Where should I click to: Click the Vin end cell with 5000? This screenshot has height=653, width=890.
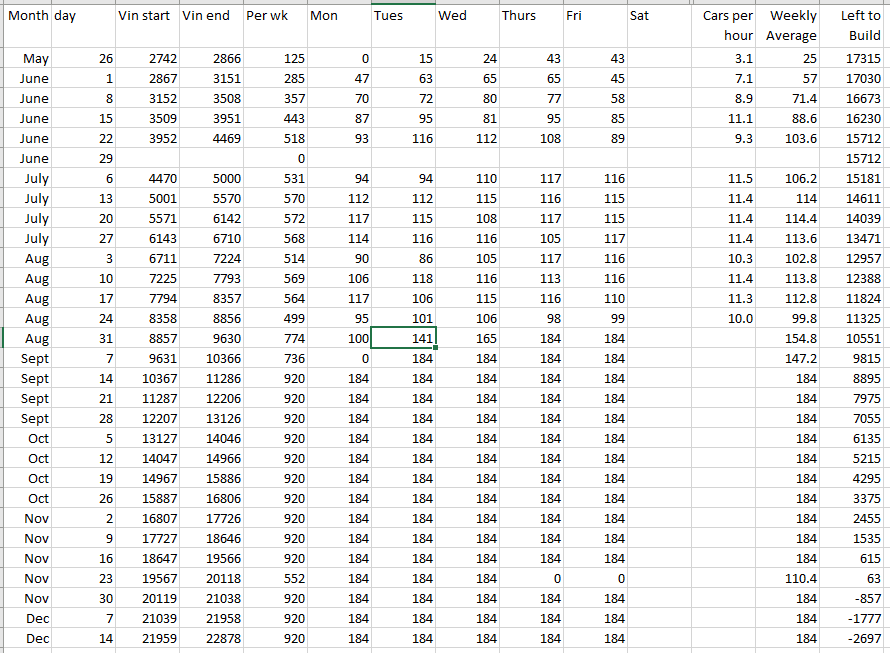(211, 178)
